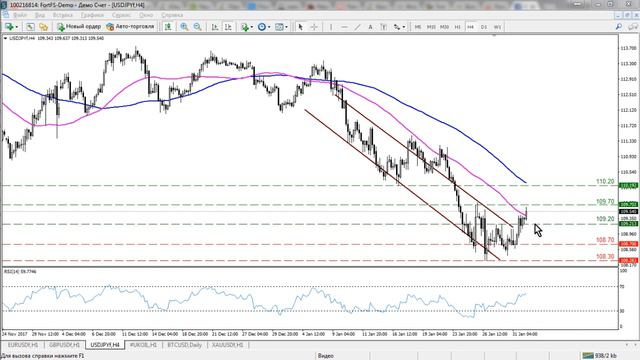Click the Periods clock icon
640x360 pixels.
[x=262, y=27]
